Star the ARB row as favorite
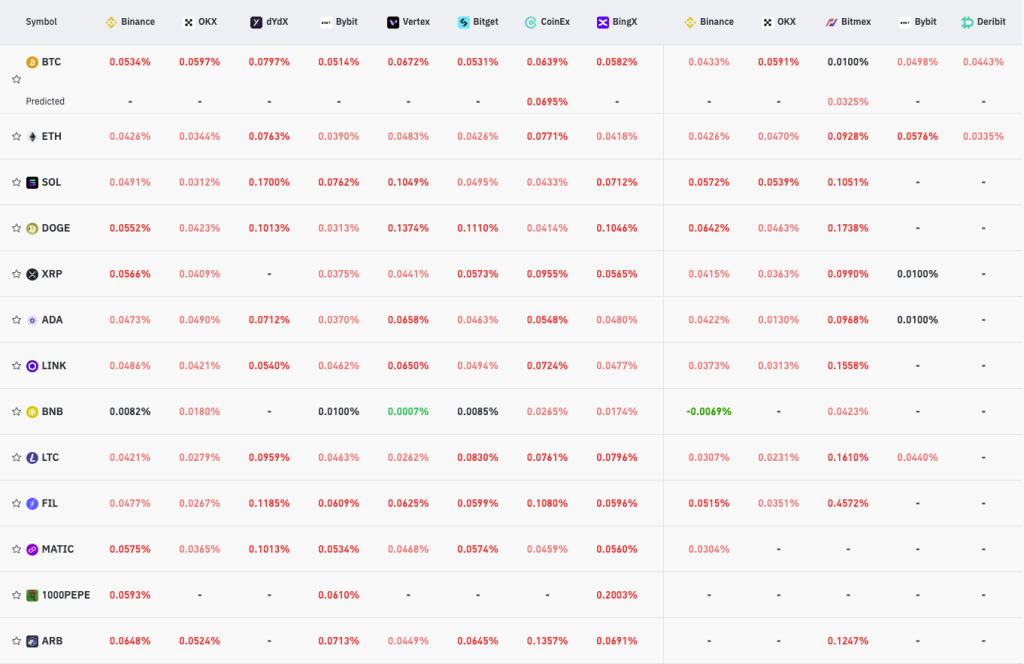1024x664 pixels. tap(16, 641)
